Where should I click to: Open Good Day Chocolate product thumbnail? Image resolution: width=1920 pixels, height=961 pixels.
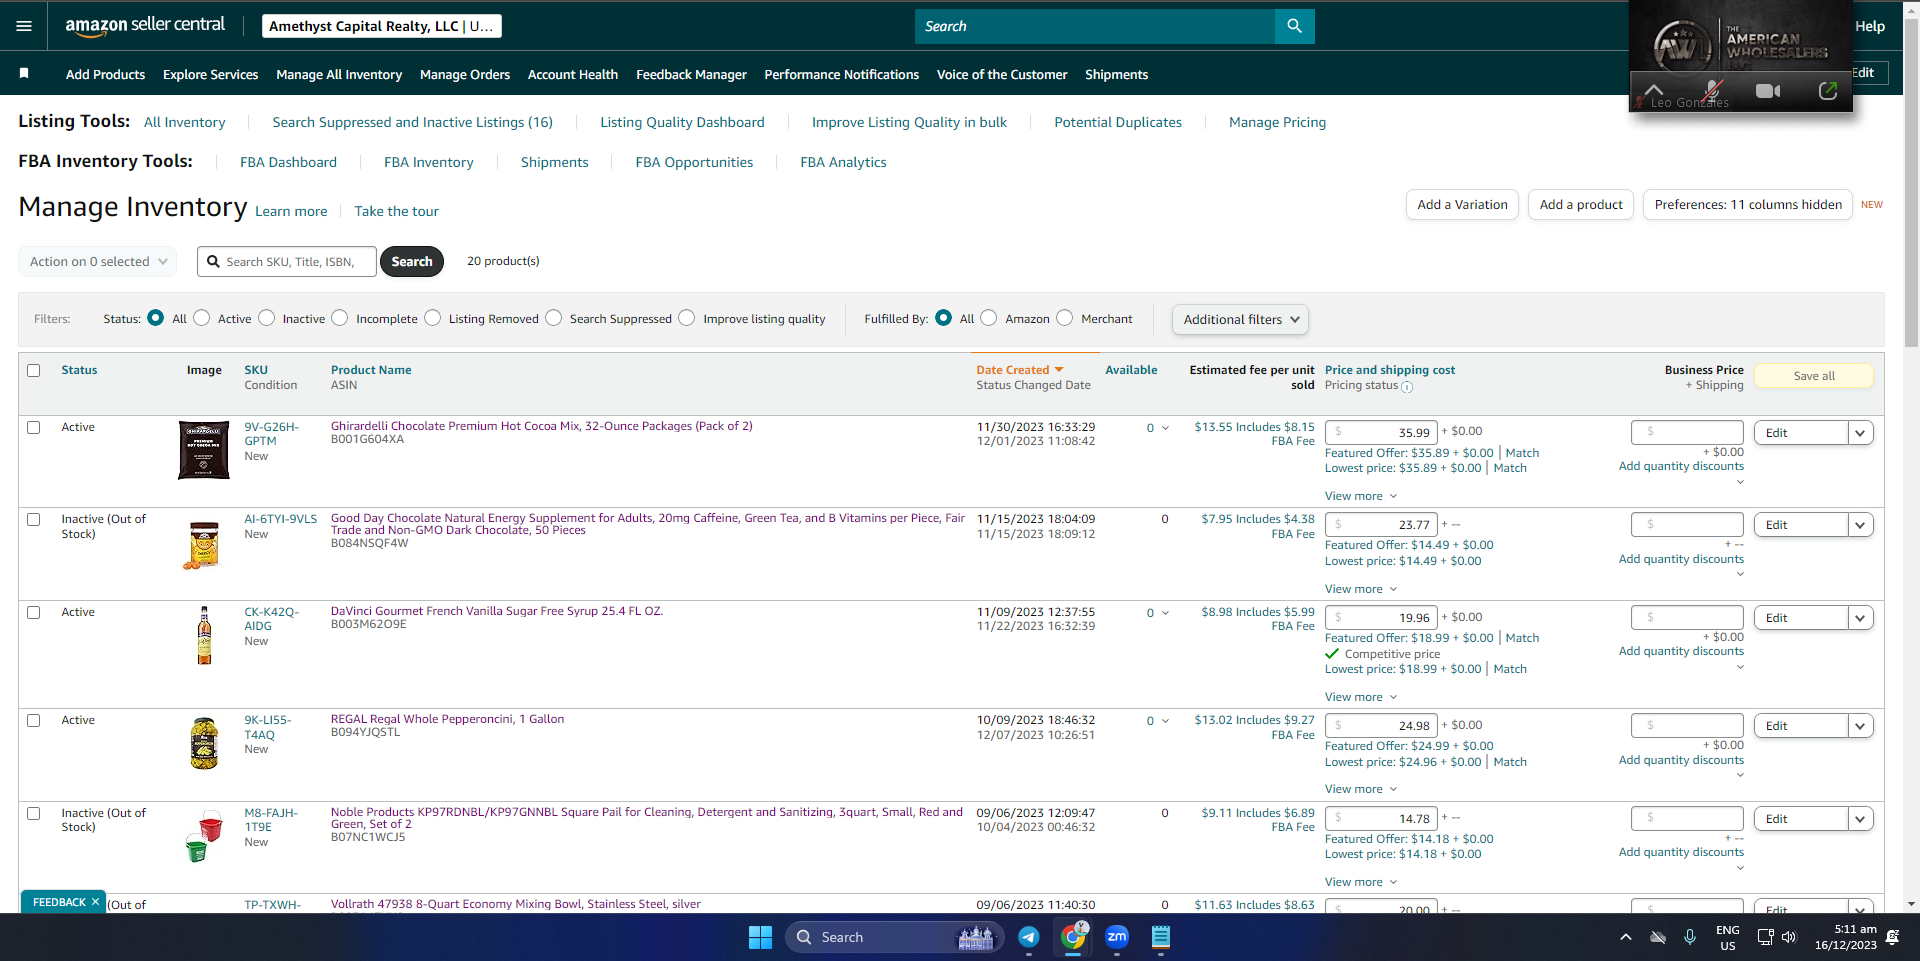[x=204, y=545]
